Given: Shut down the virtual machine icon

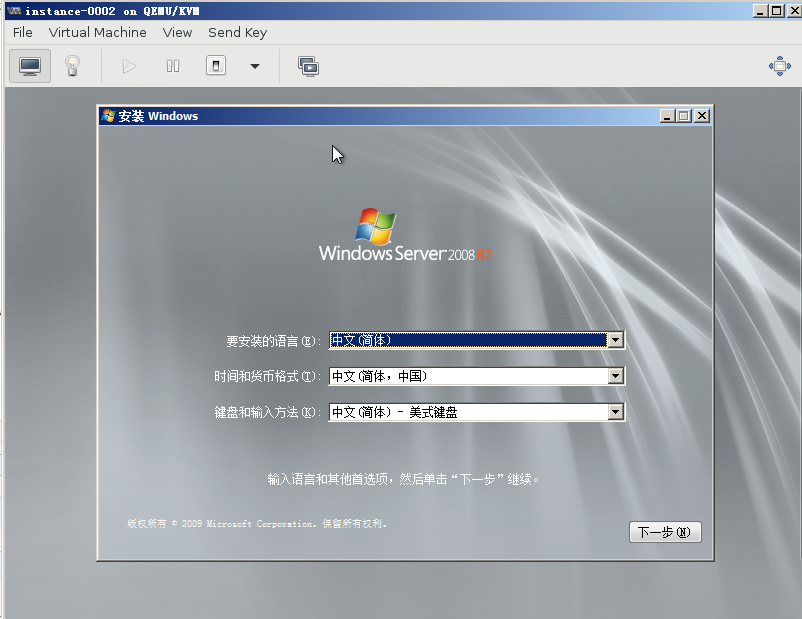Looking at the screenshot, I should (x=216, y=66).
